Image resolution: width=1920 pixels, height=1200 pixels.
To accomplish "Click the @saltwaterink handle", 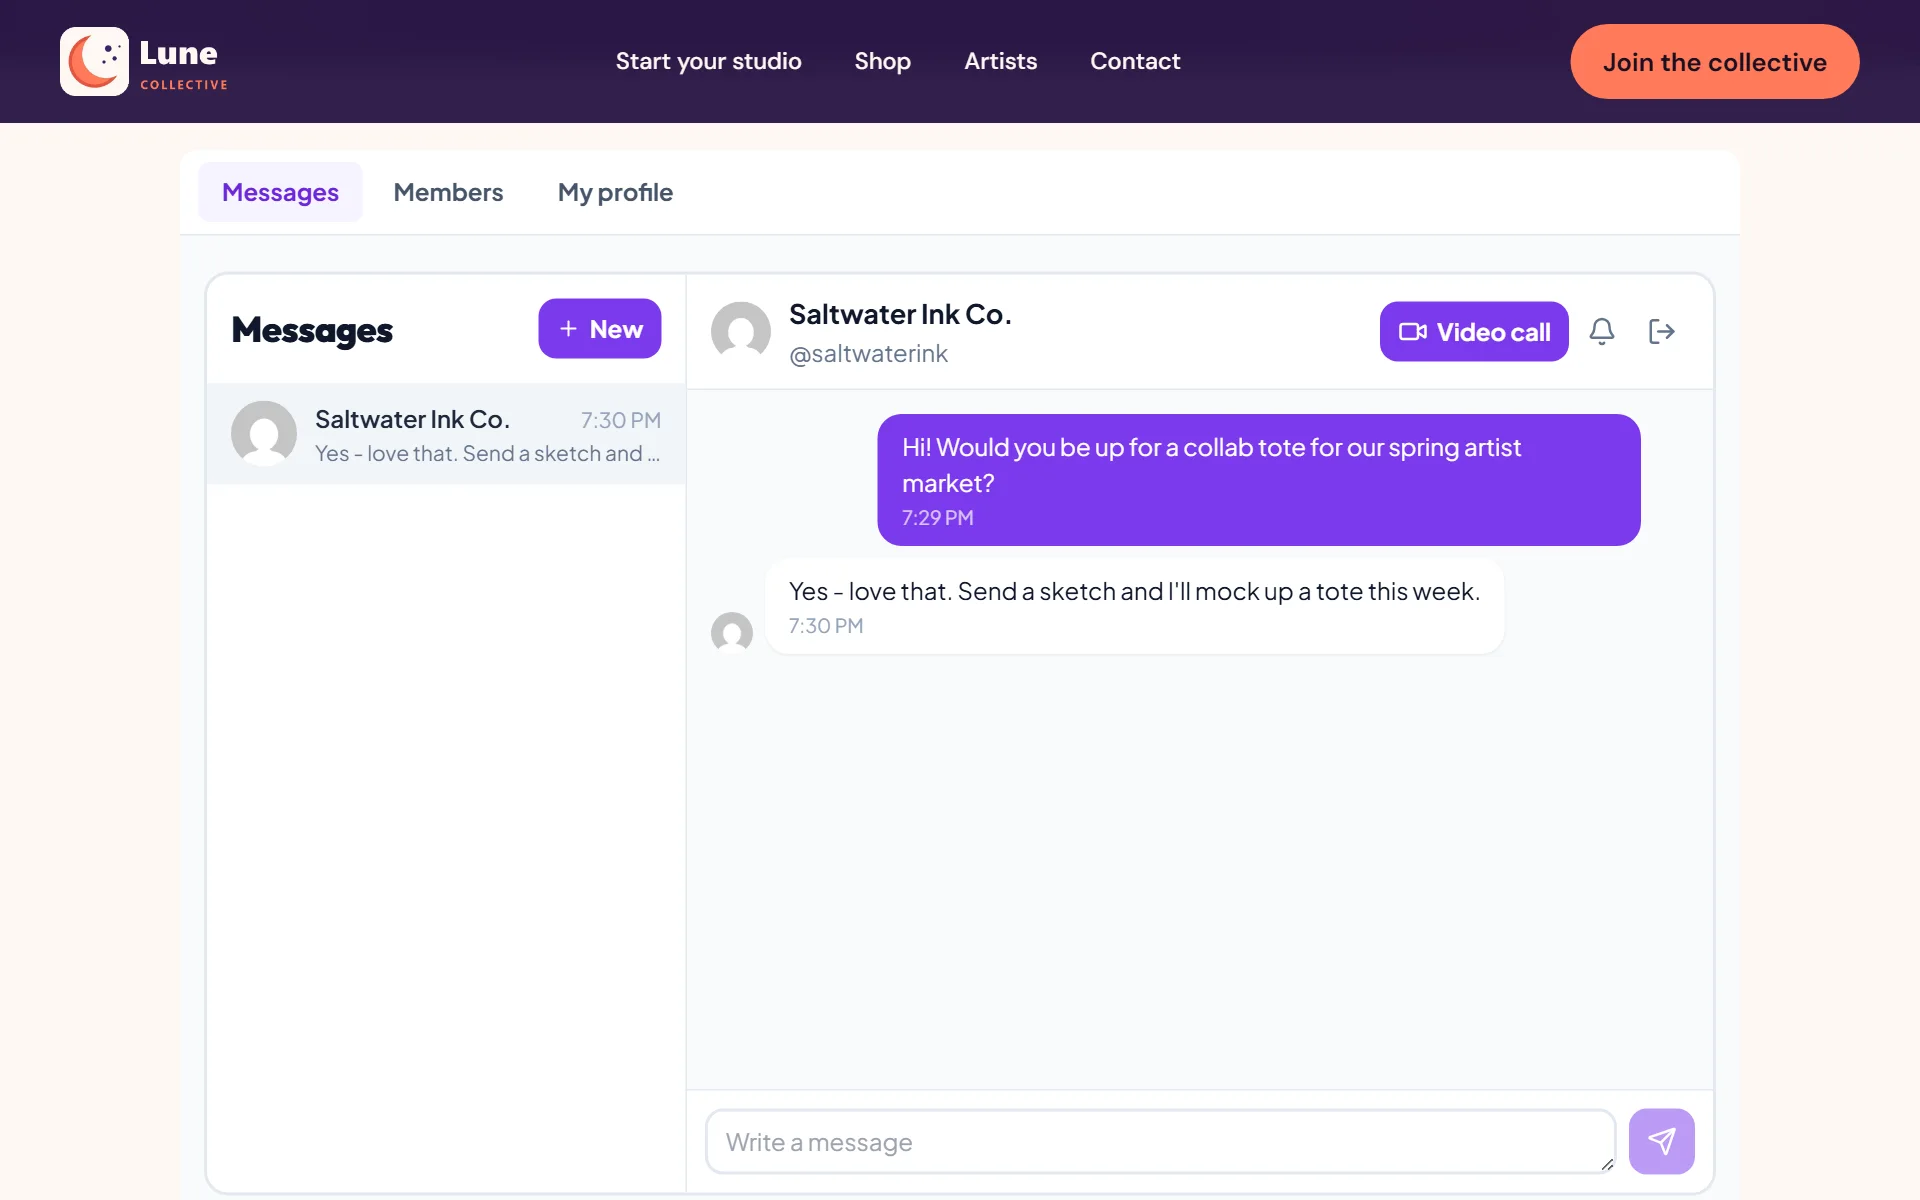I will click(868, 354).
